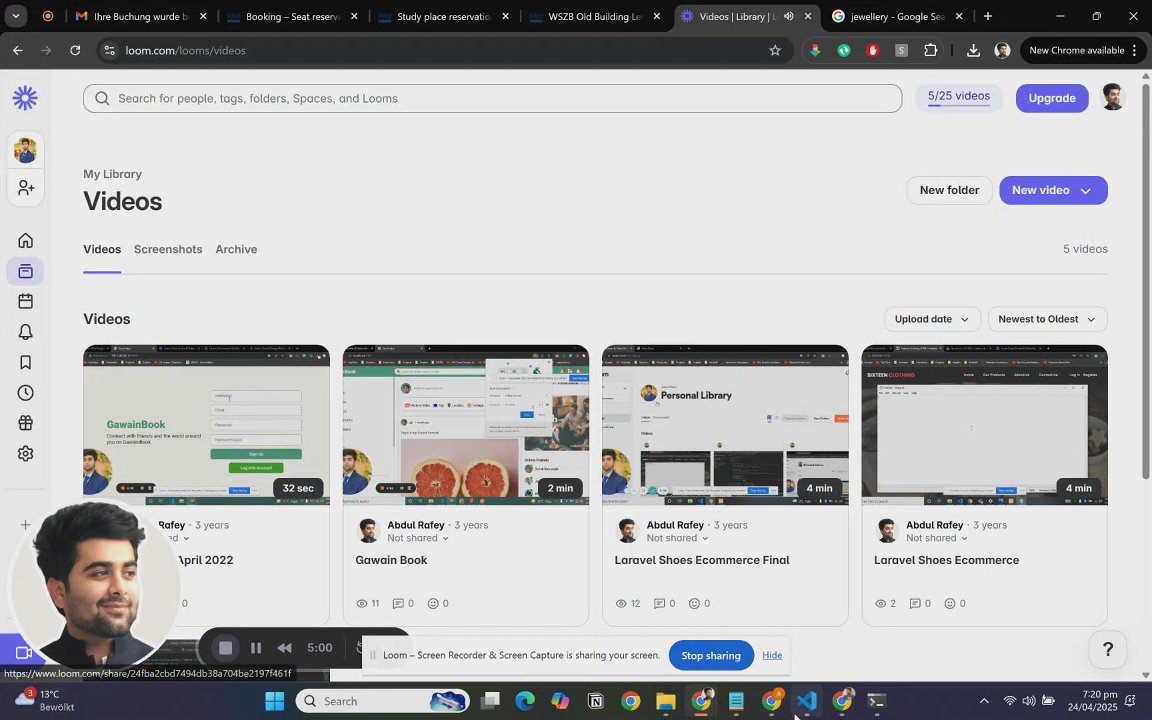Click the Invite teammates icon in the sidebar
This screenshot has height=720, width=1152.
[x=26, y=188]
